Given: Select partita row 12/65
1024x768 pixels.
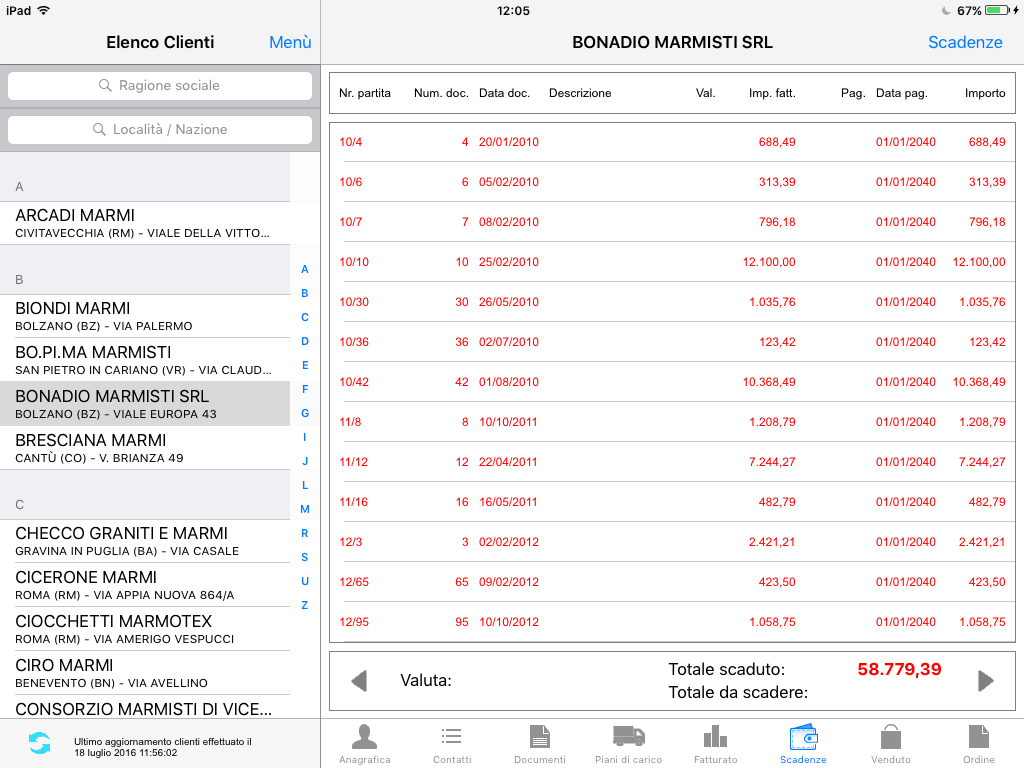Looking at the screenshot, I should pos(672,582).
